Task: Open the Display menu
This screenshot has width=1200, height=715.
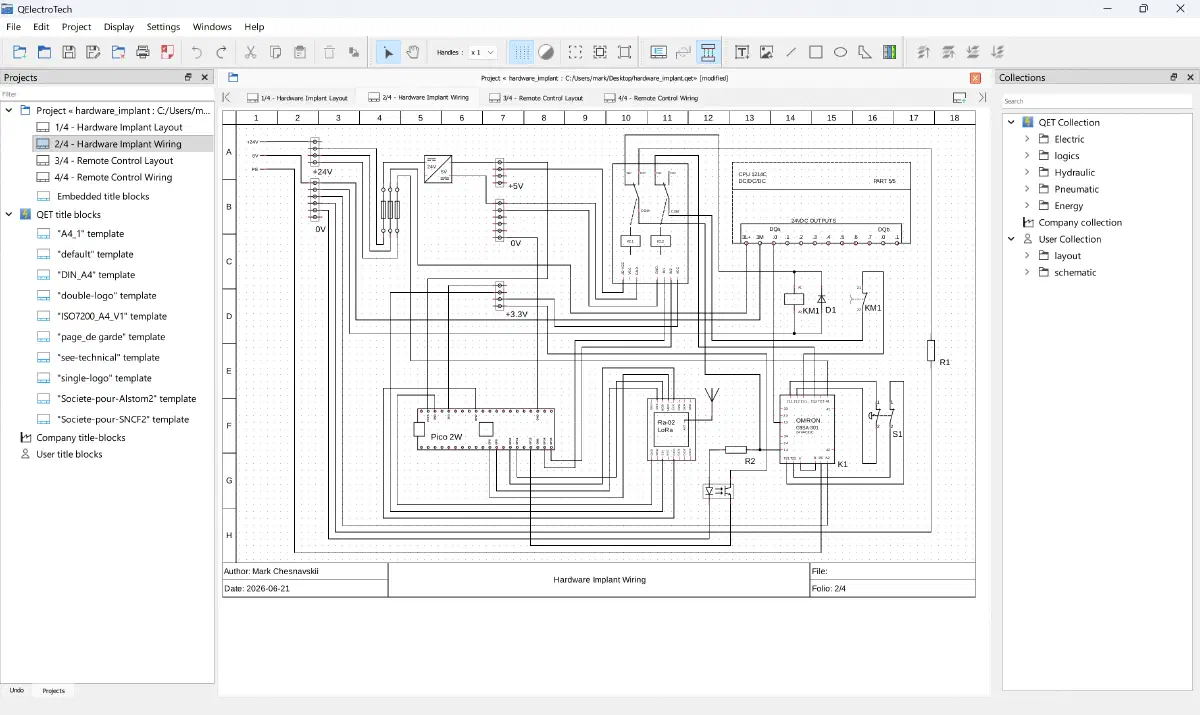Action: (x=119, y=27)
